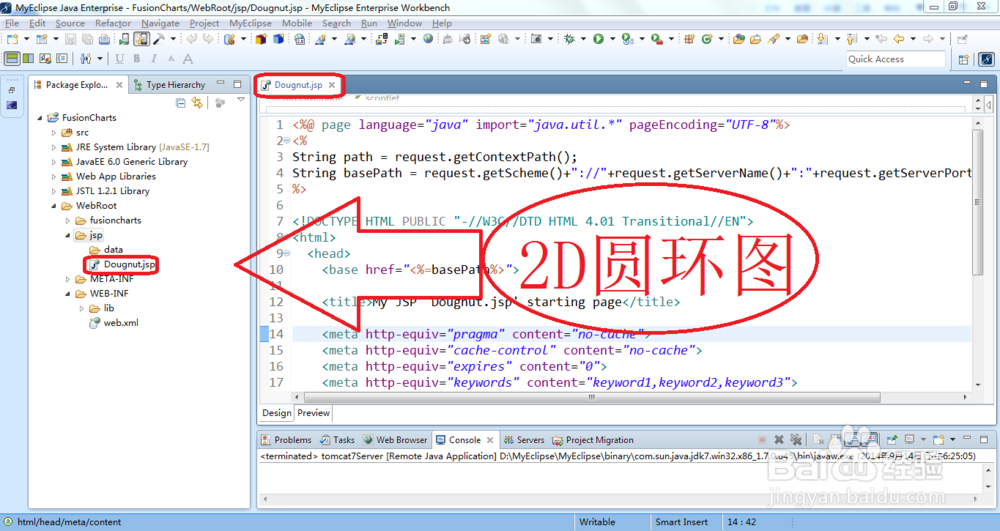Select JRE System Library node

[x=135, y=147]
